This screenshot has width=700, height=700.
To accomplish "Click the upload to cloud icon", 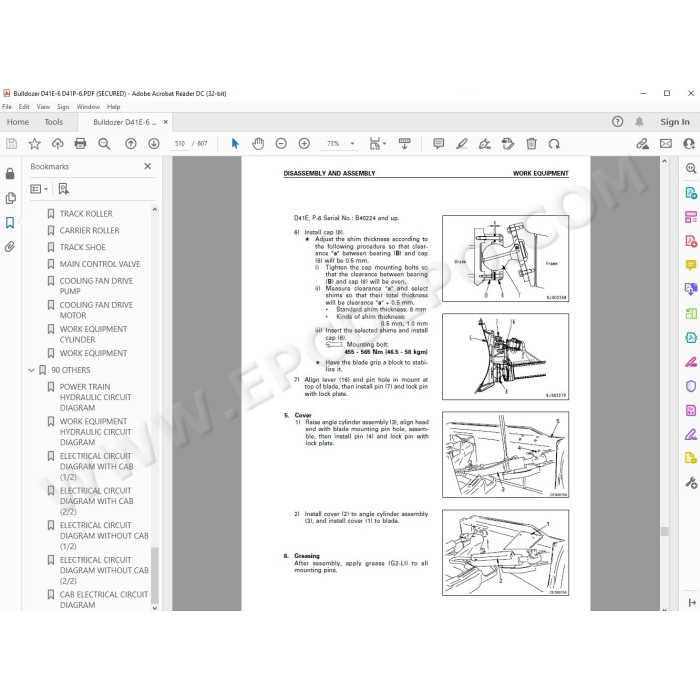I will tap(58, 144).
